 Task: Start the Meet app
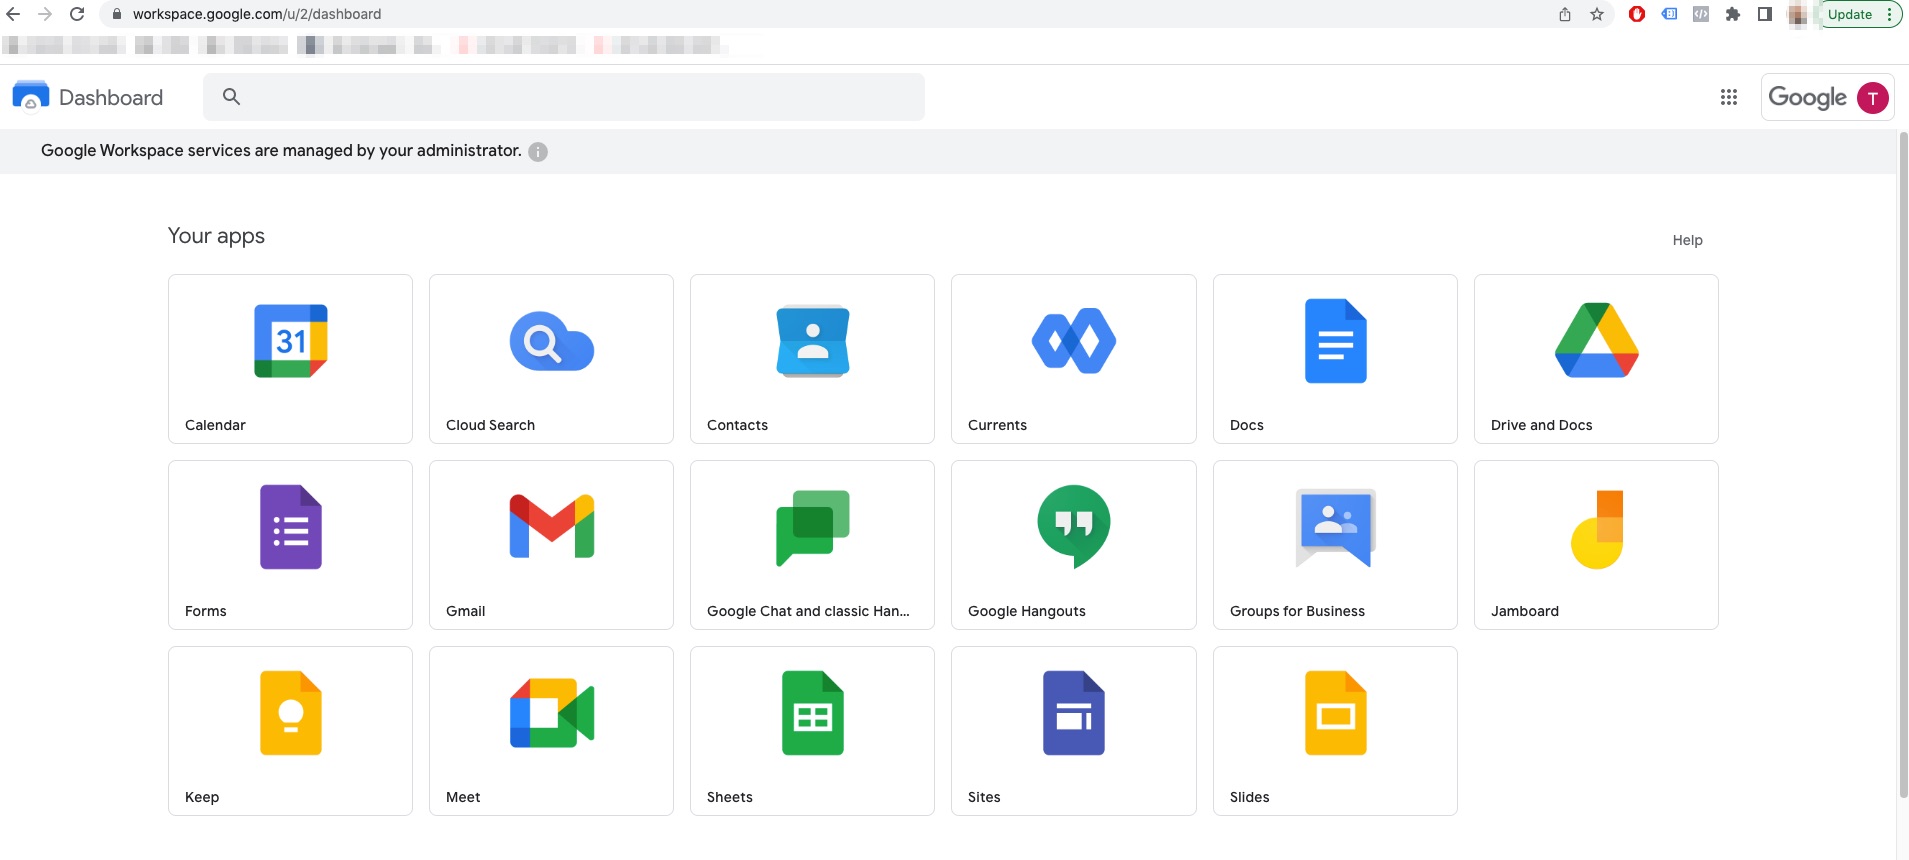point(551,713)
